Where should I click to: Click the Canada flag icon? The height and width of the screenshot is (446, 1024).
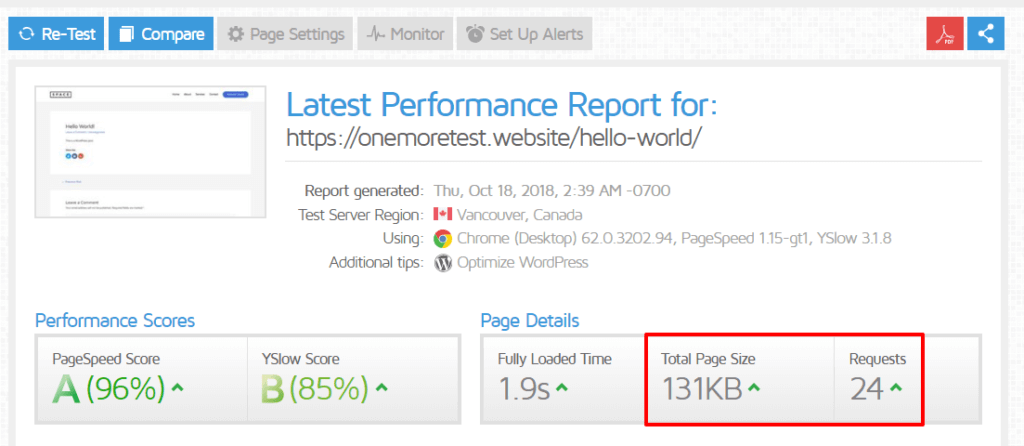[443, 215]
